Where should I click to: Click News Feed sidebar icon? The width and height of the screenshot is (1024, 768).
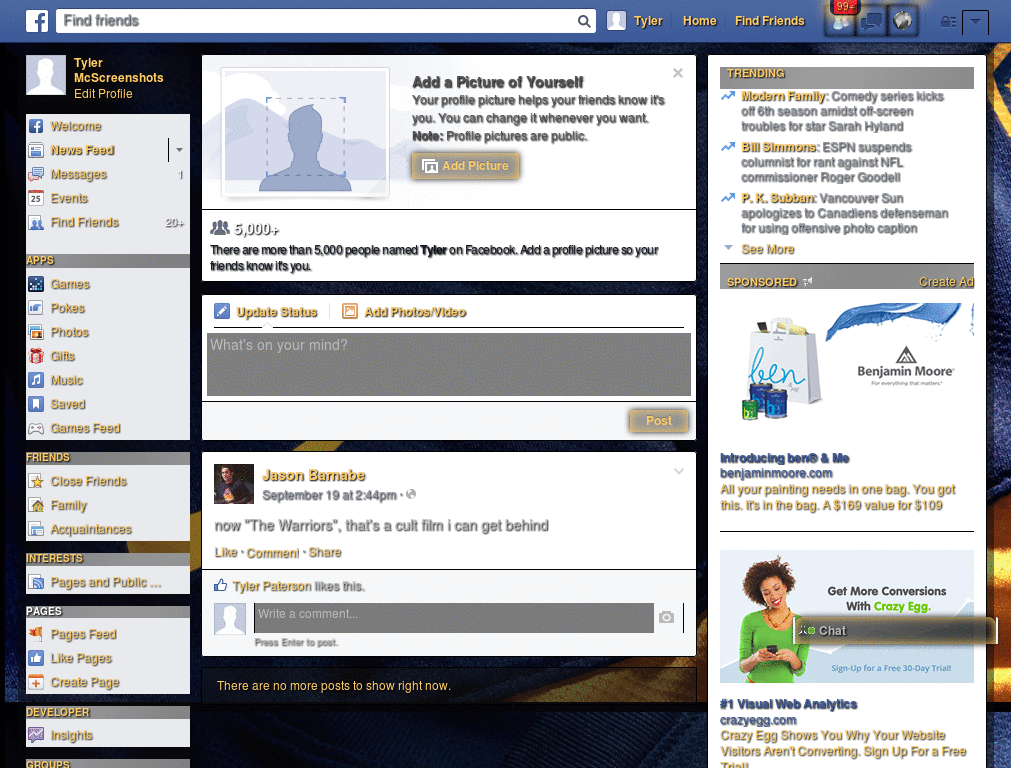36,150
